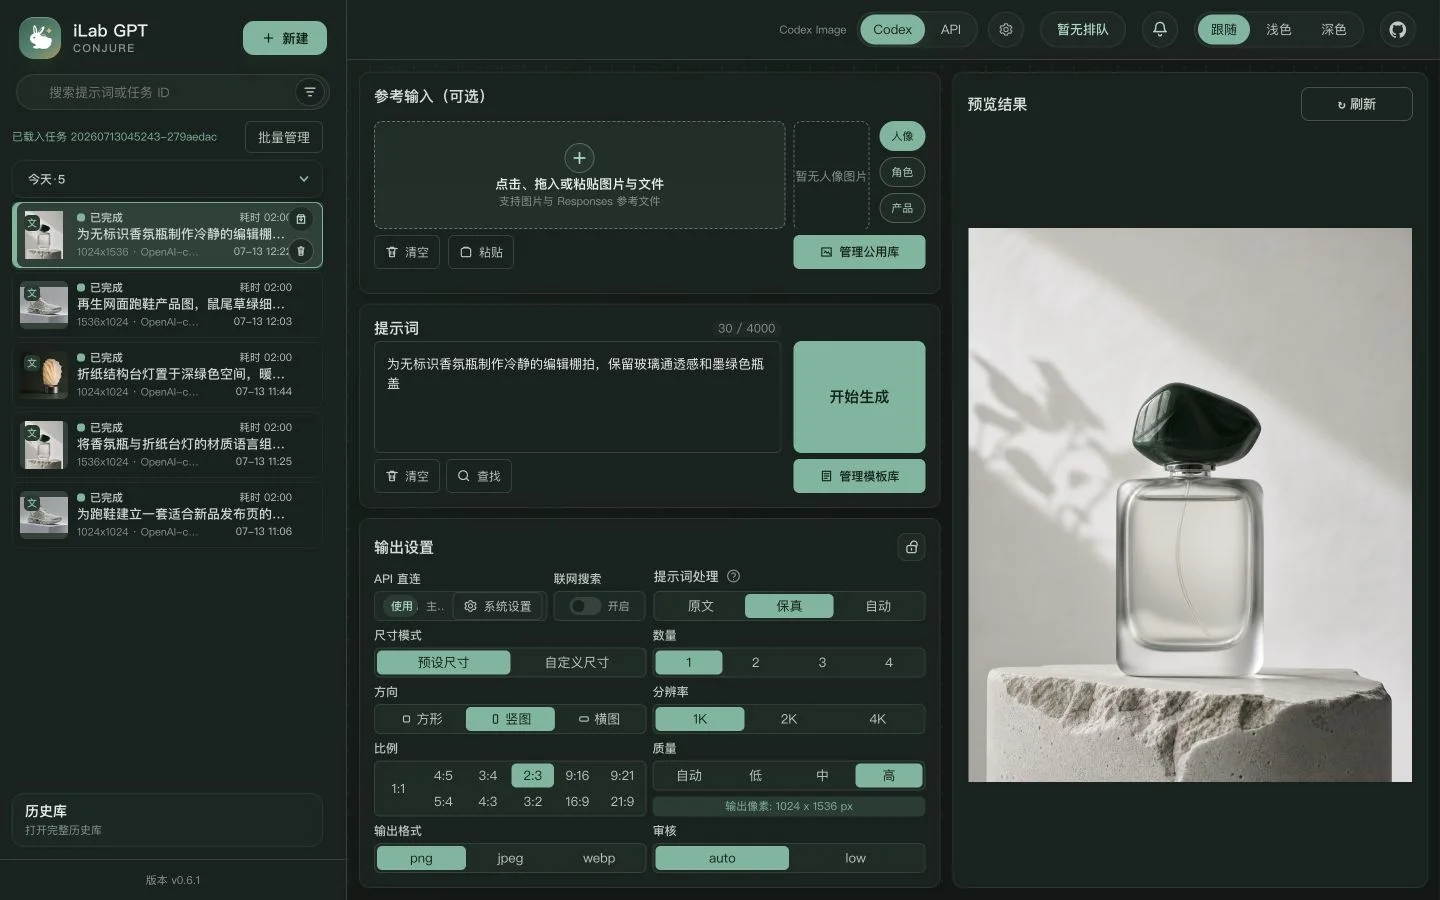Open task 为跑鞋建立一套适合新品发布页的
The image size is (1440, 900).
[x=167, y=514]
